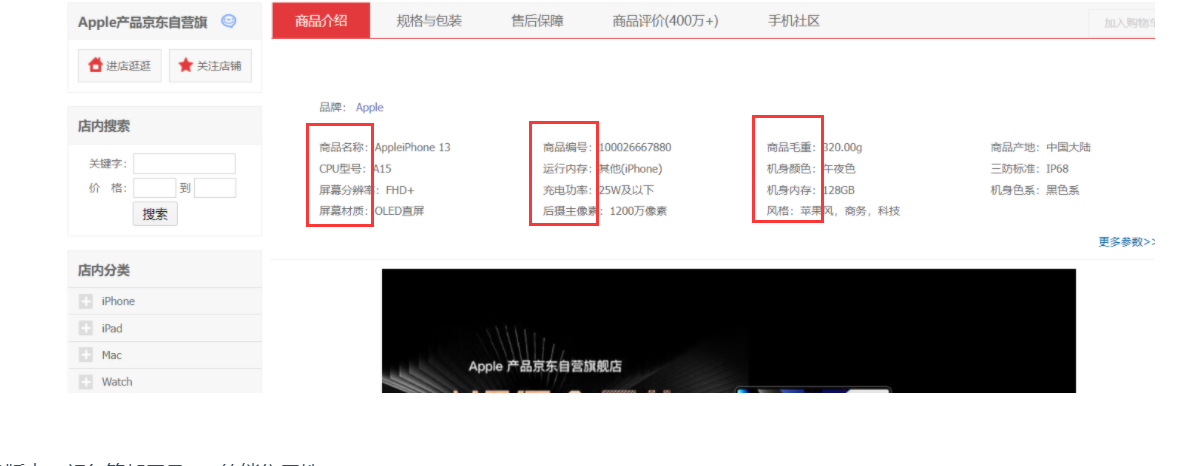Click the 更多参数>> link
The height and width of the screenshot is (466, 1178).
[x=1126, y=241]
